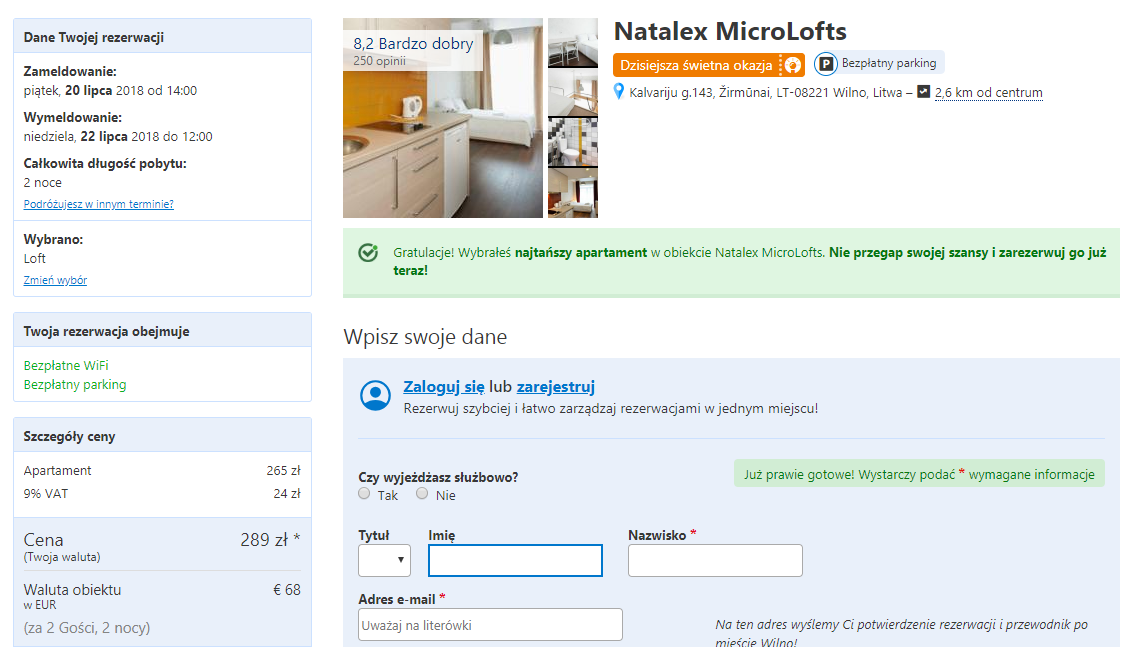Click Zmień wybór link

coord(55,280)
